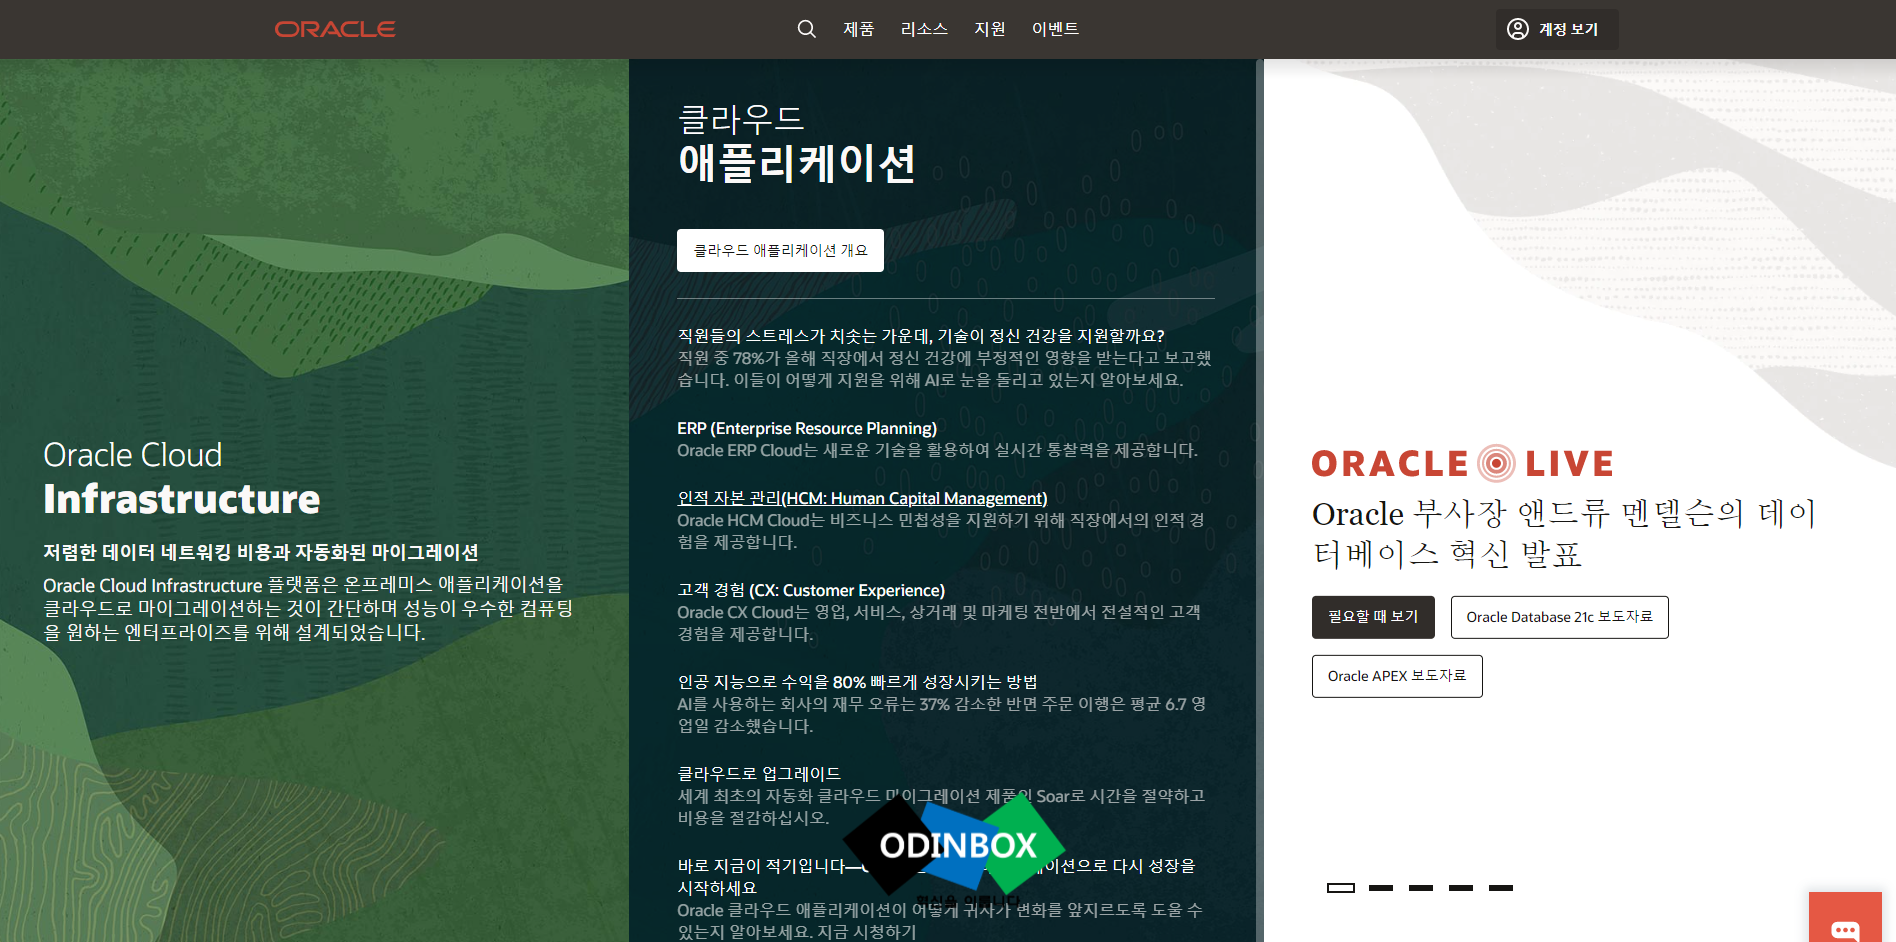Open ERP (Enterprise Resource Planning) link
This screenshot has width=1896, height=942.
(807, 428)
